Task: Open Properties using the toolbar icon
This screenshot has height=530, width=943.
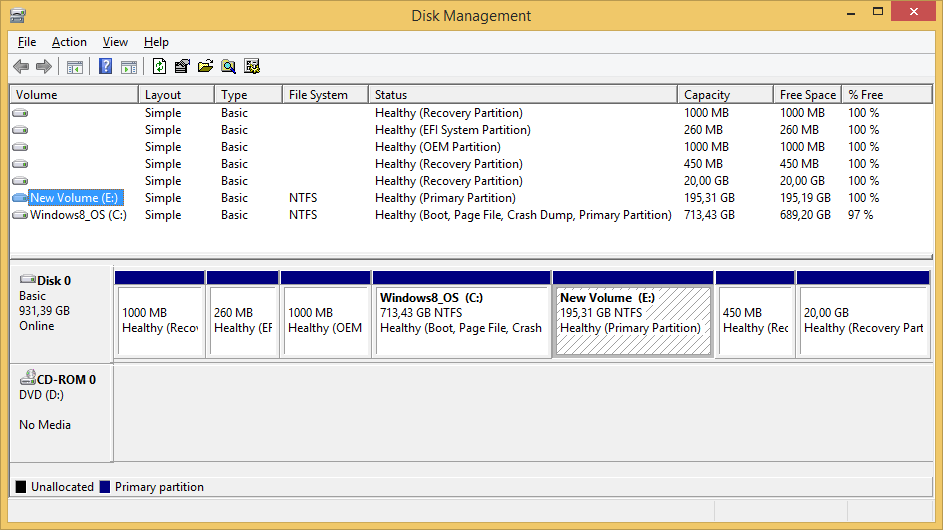Action: 182,67
